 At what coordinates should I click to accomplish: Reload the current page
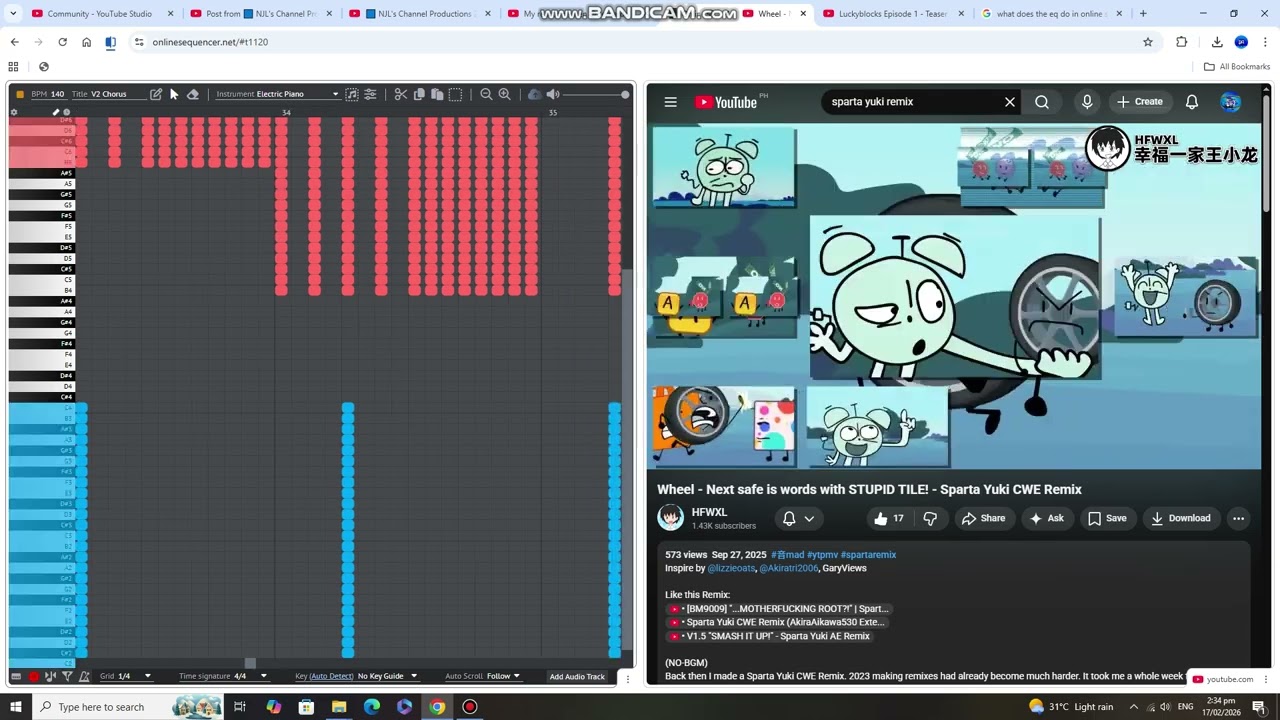click(62, 42)
